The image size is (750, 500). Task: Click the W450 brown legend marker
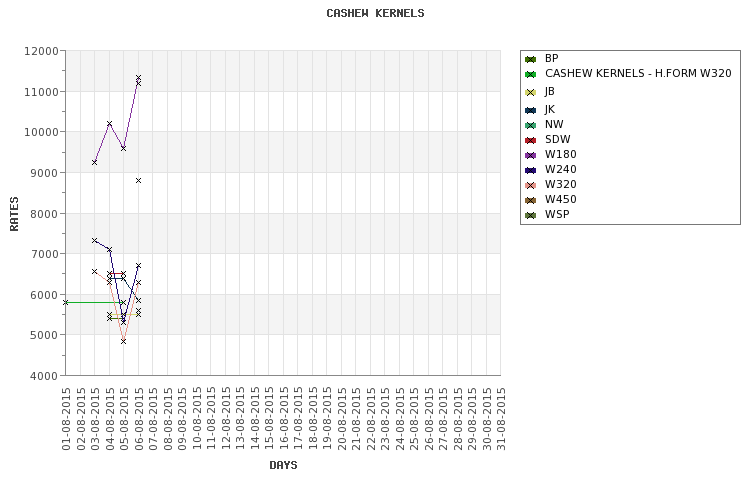coord(530,200)
